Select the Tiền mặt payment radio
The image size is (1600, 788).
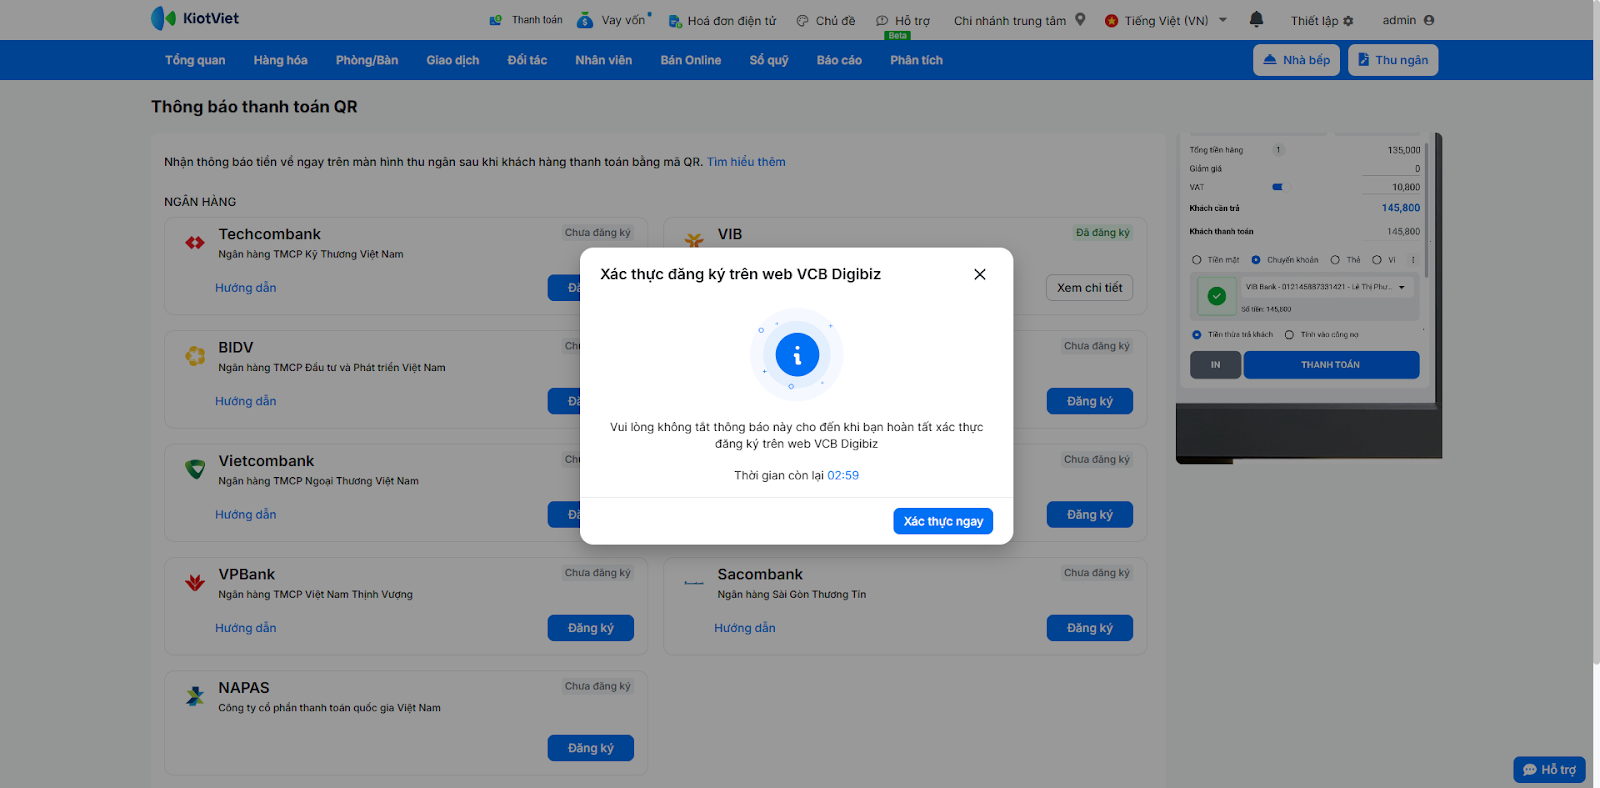tap(1197, 260)
